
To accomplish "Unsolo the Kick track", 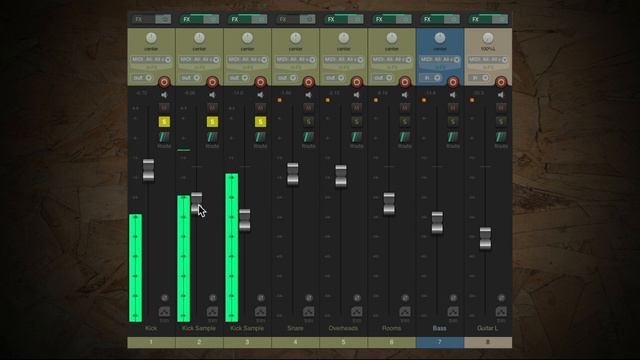I will (164, 122).
